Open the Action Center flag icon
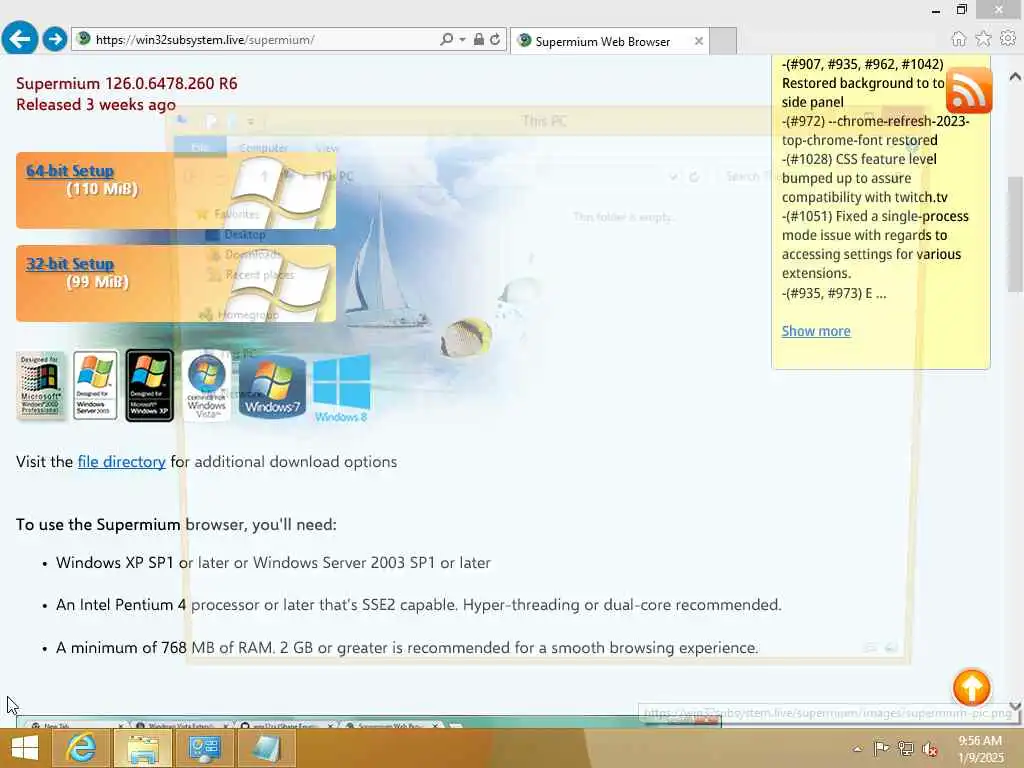This screenshot has width=1024, height=768. click(881, 748)
